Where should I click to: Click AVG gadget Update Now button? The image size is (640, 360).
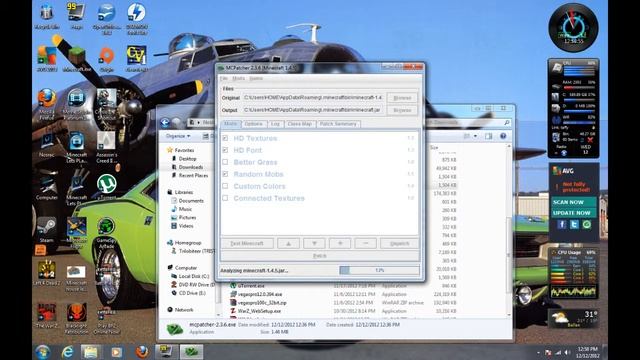(x=573, y=213)
